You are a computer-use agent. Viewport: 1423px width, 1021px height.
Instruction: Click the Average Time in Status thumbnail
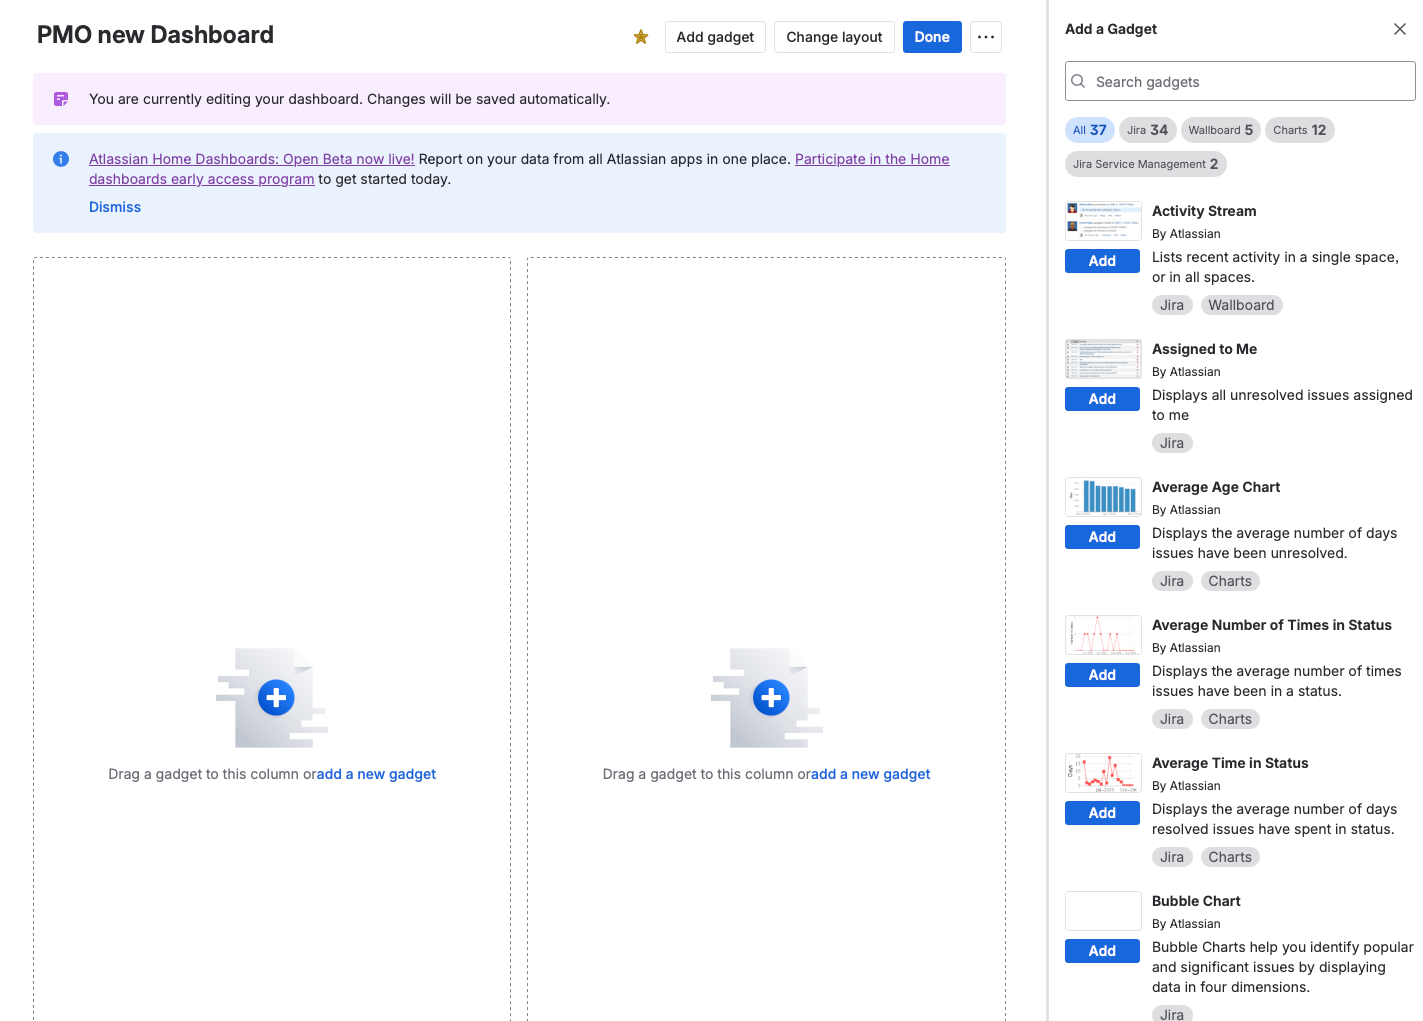coord(1103,773)
